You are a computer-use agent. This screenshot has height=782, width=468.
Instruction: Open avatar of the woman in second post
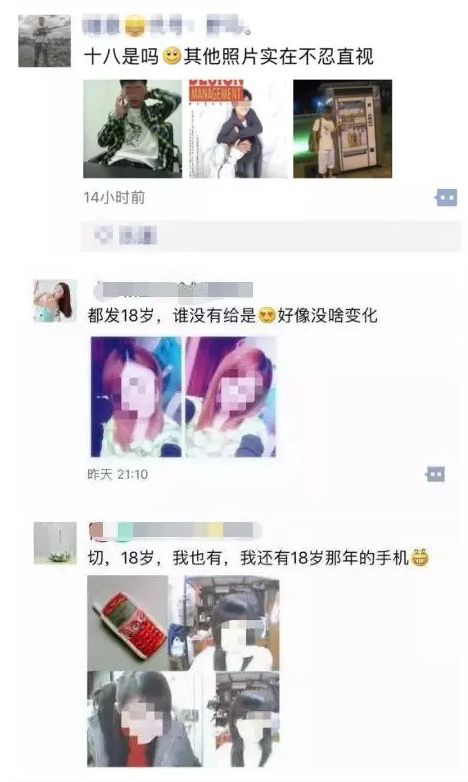point(55,301)
